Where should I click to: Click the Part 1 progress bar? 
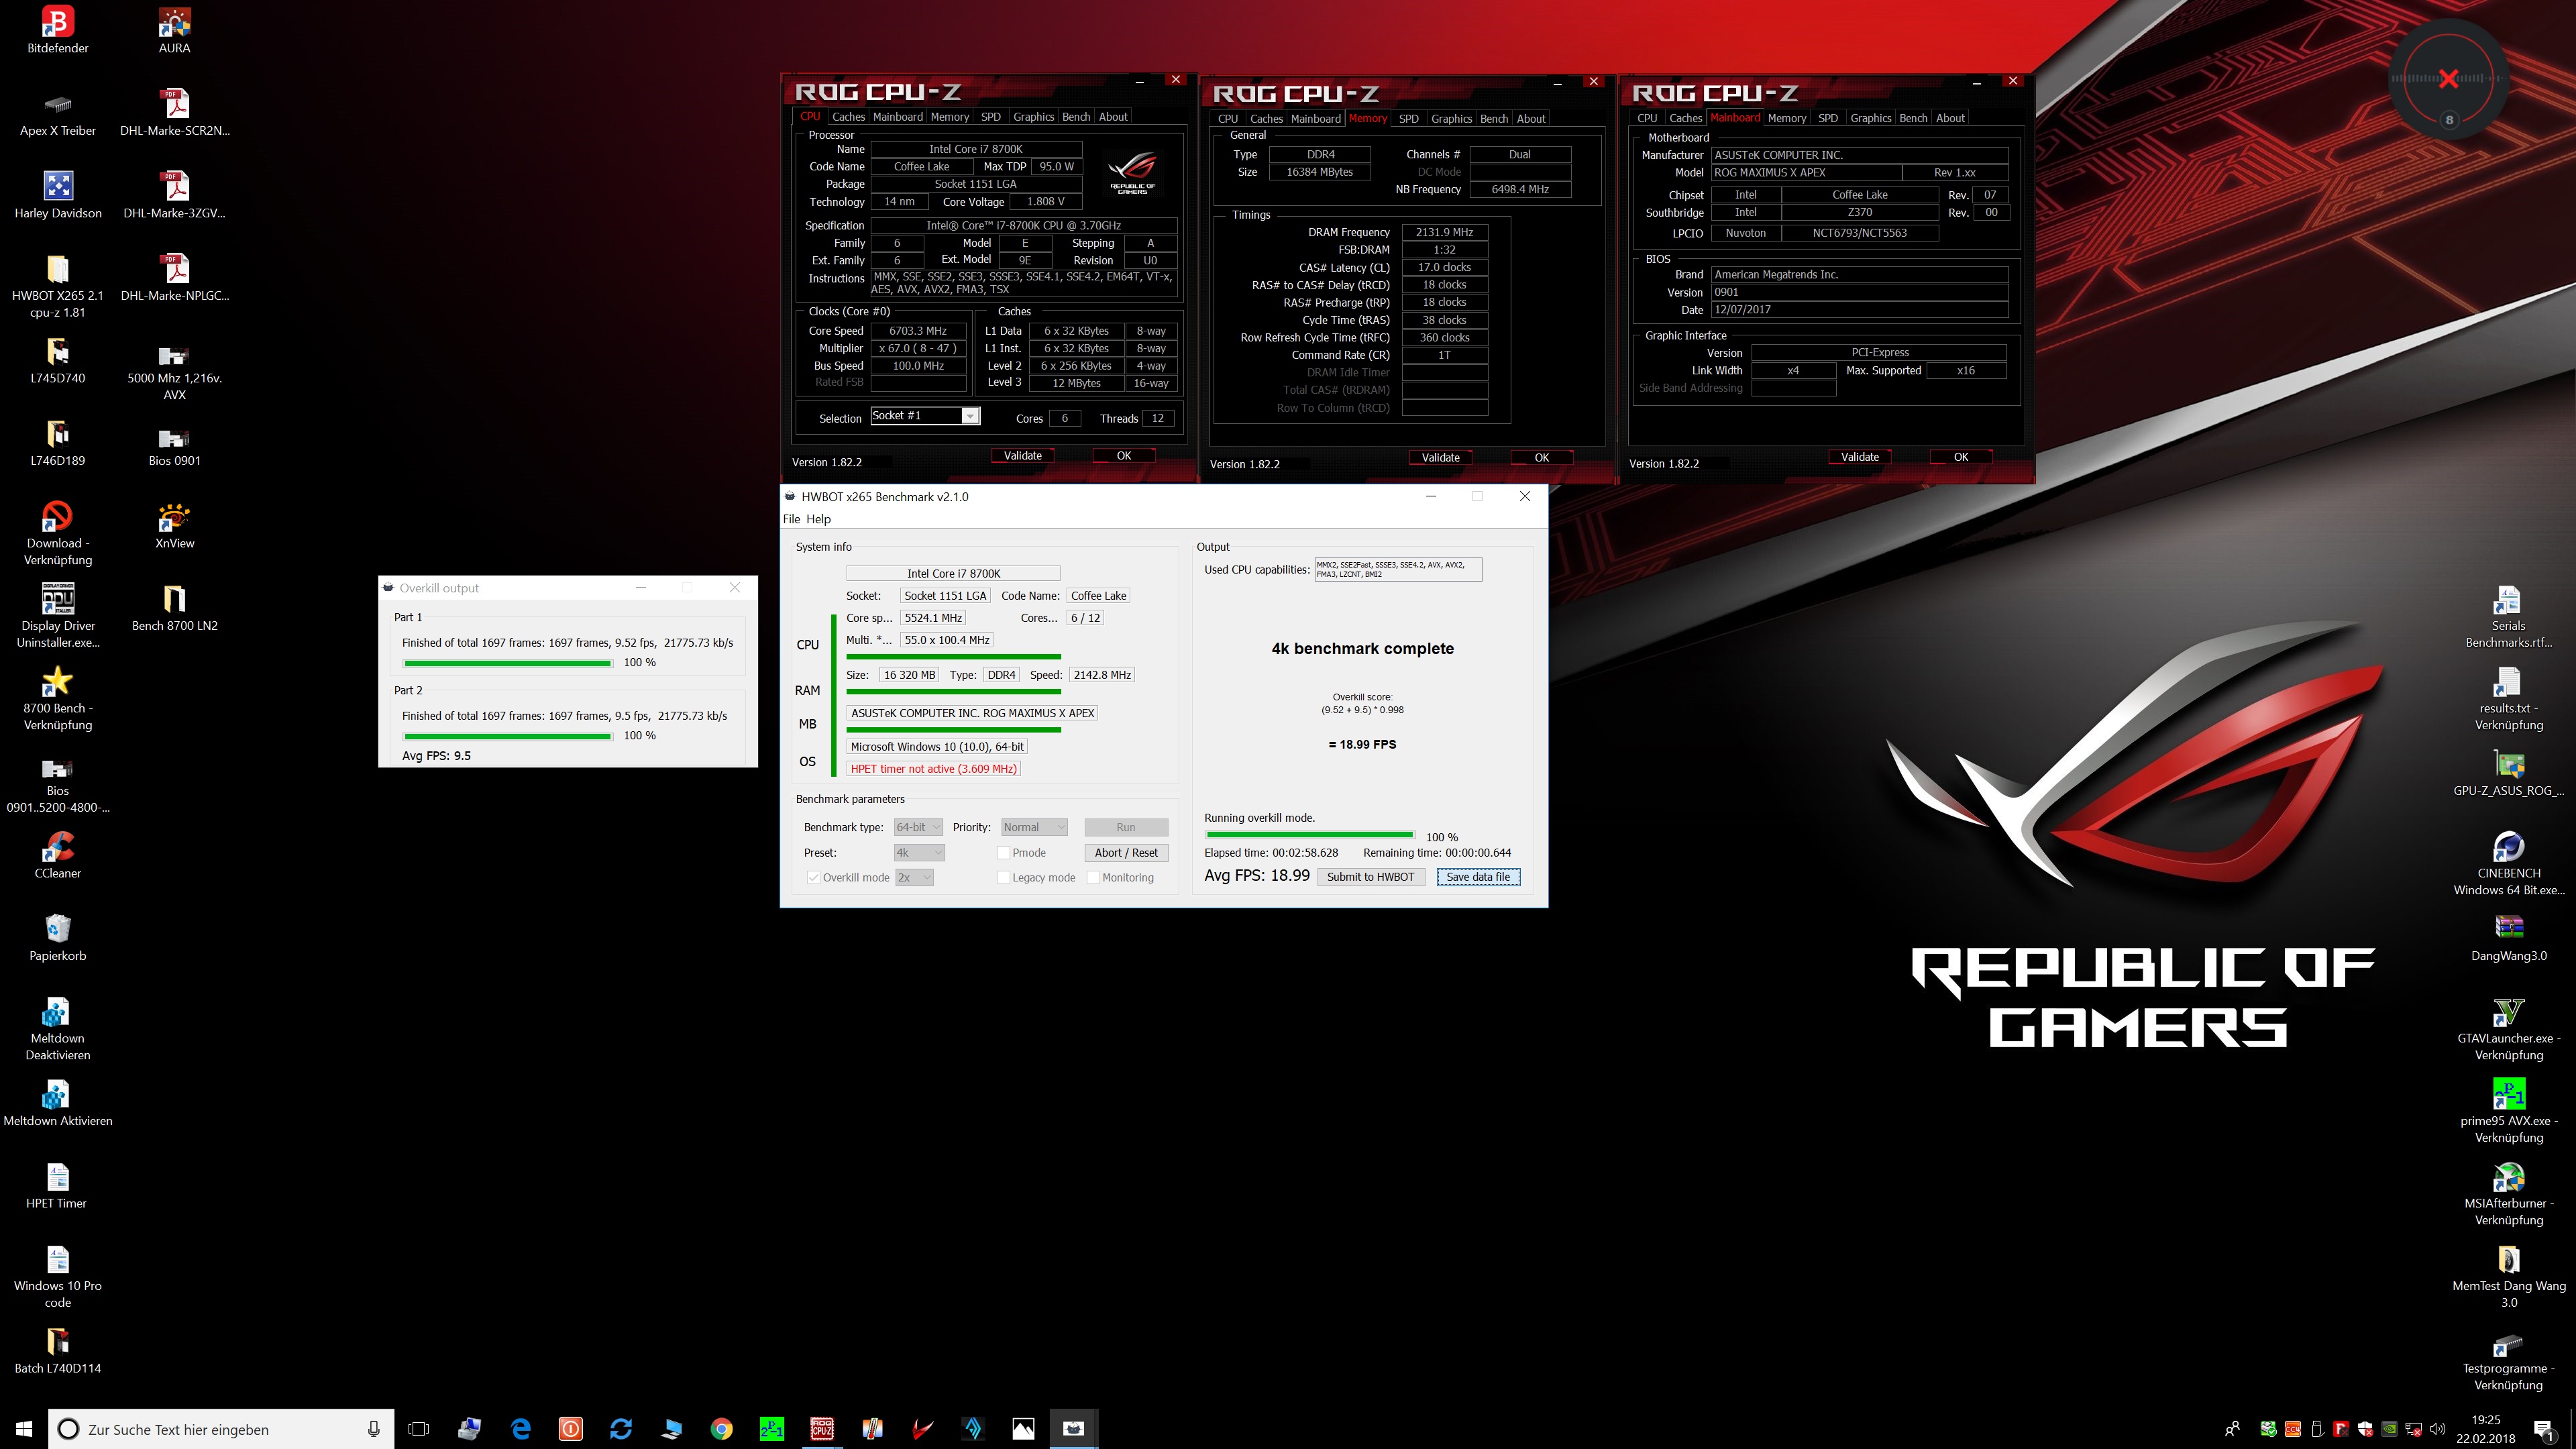(x=508, y=663)
